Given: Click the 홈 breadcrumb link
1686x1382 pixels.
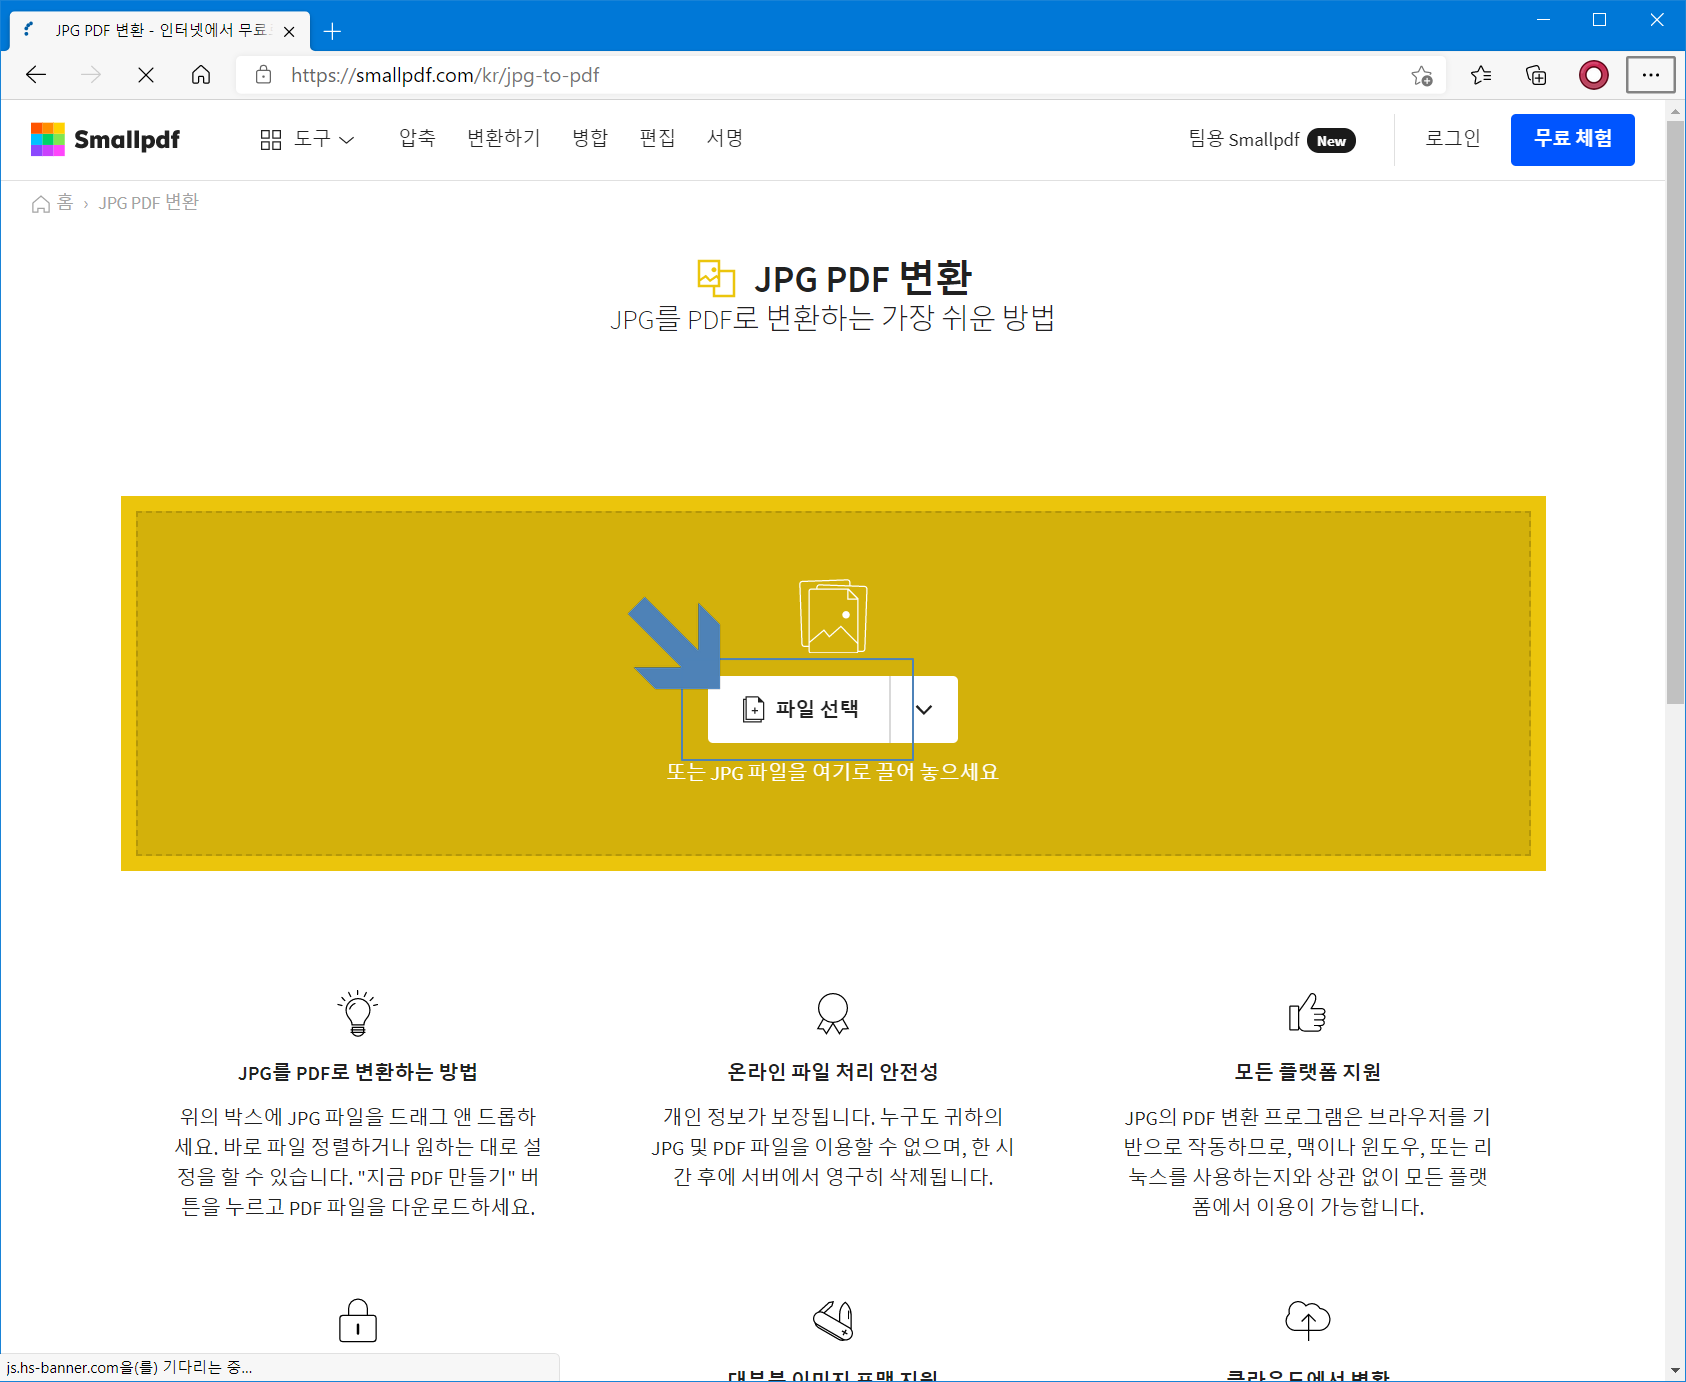Looking at the screenshot, I should [x=65, y=203].
